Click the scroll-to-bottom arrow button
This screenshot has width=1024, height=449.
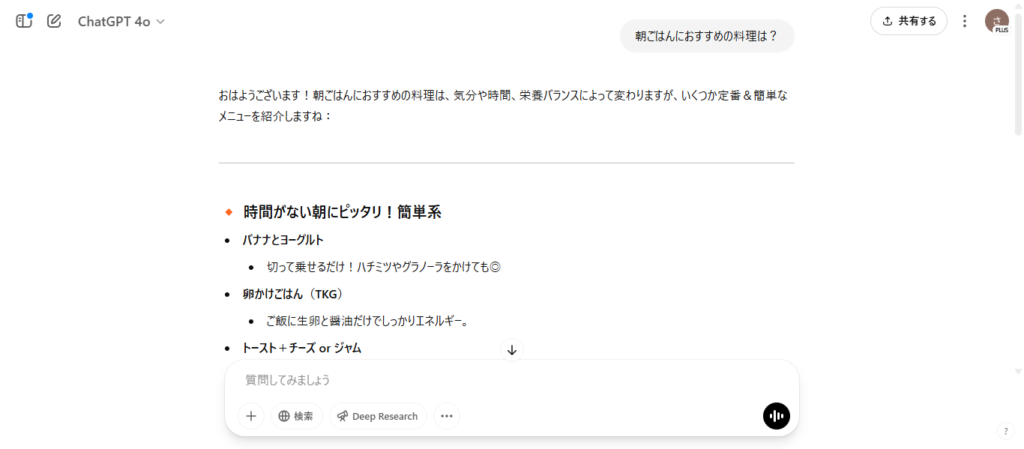pyautogui.click(x=512, y=350)
